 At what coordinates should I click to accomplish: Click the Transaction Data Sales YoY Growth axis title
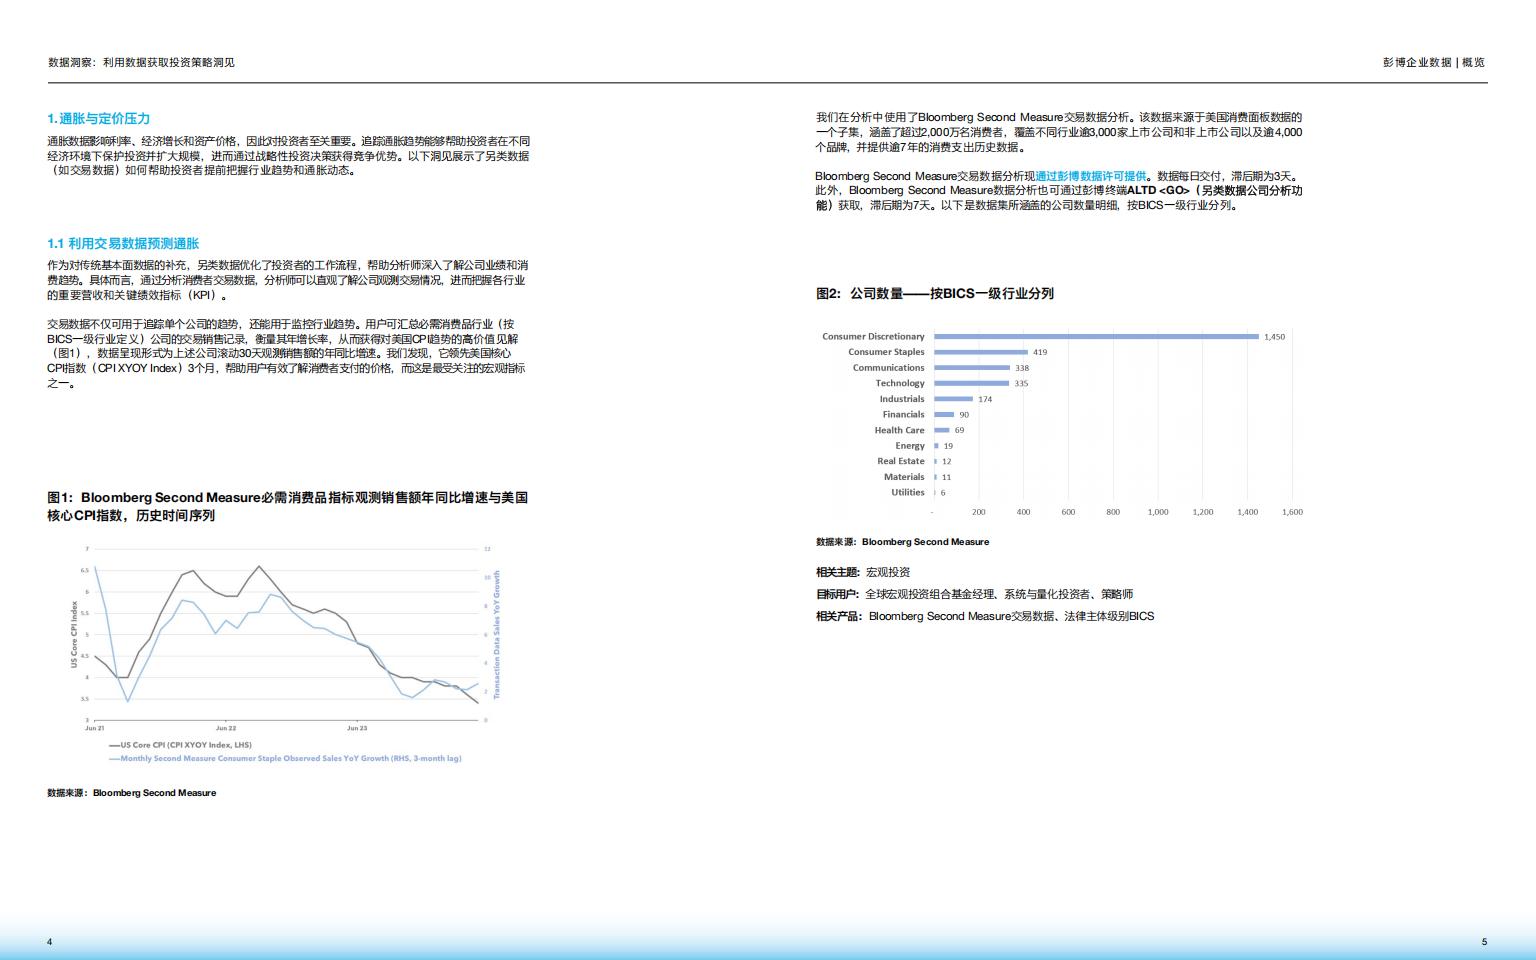tap(497, 634)
